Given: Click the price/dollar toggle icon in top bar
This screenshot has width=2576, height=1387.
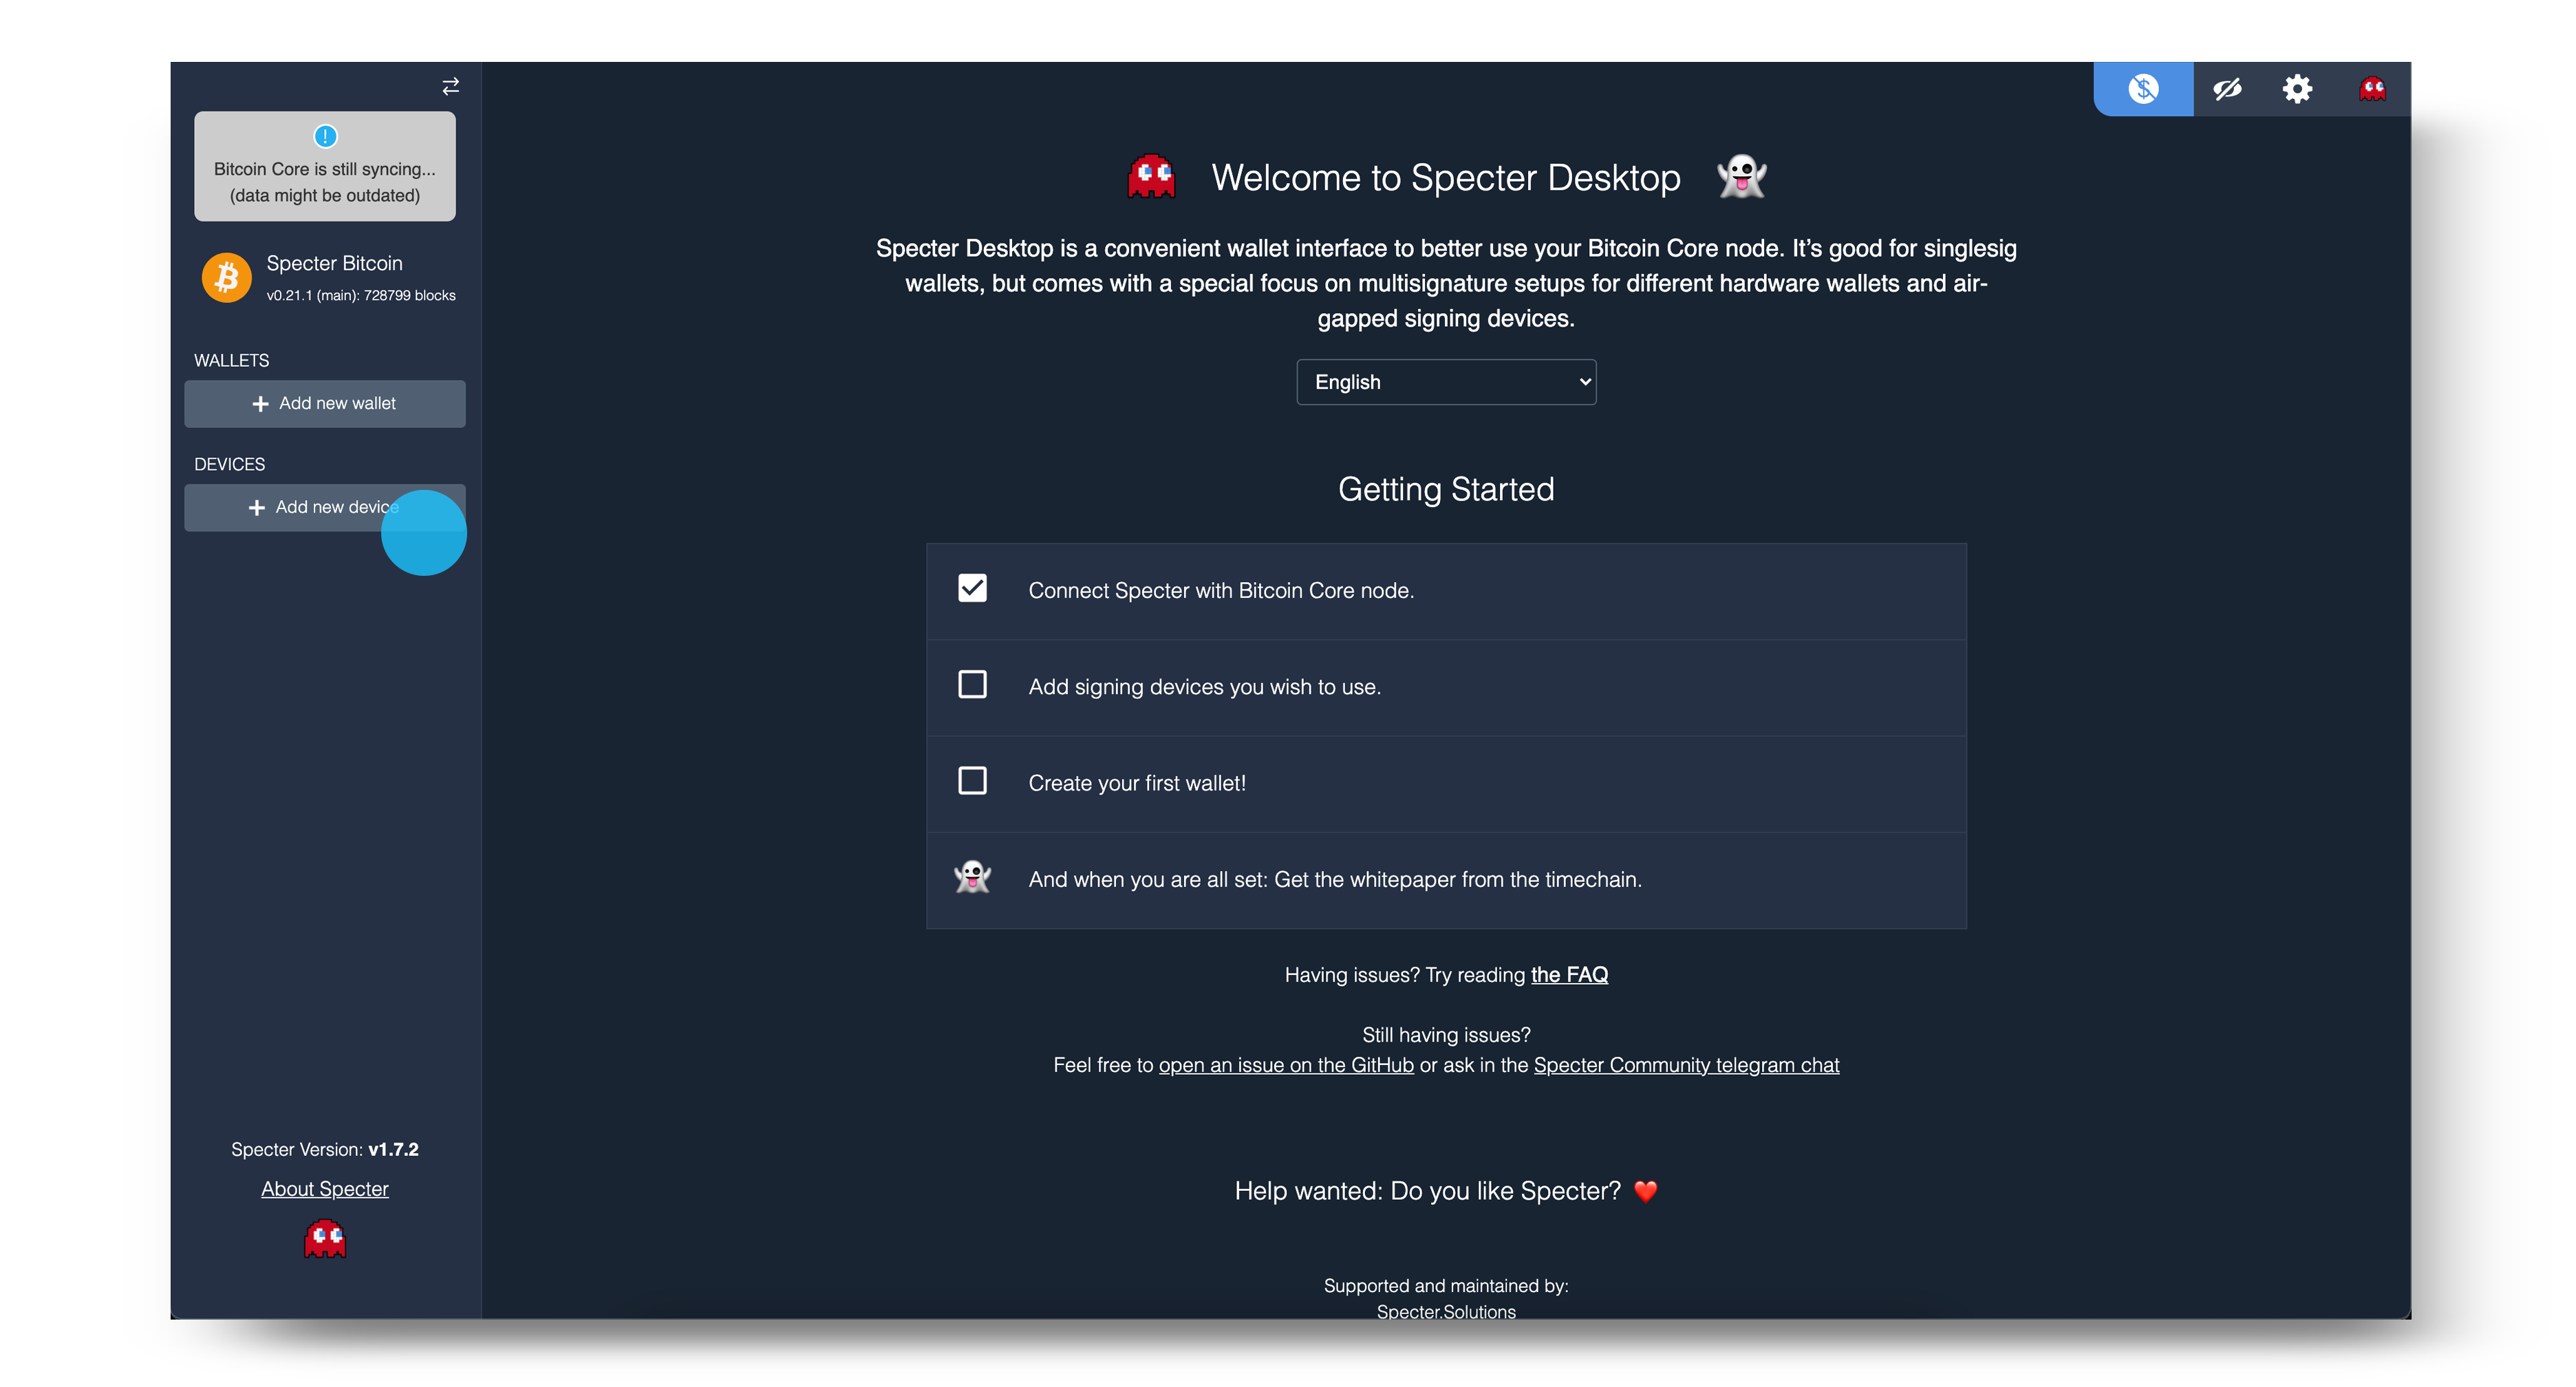Looking at the screenshot, I should tap(2142, 89).
